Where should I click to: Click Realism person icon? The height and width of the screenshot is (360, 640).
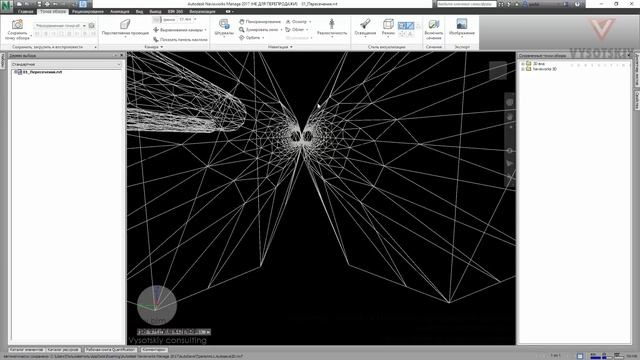(x=332, y=24)
